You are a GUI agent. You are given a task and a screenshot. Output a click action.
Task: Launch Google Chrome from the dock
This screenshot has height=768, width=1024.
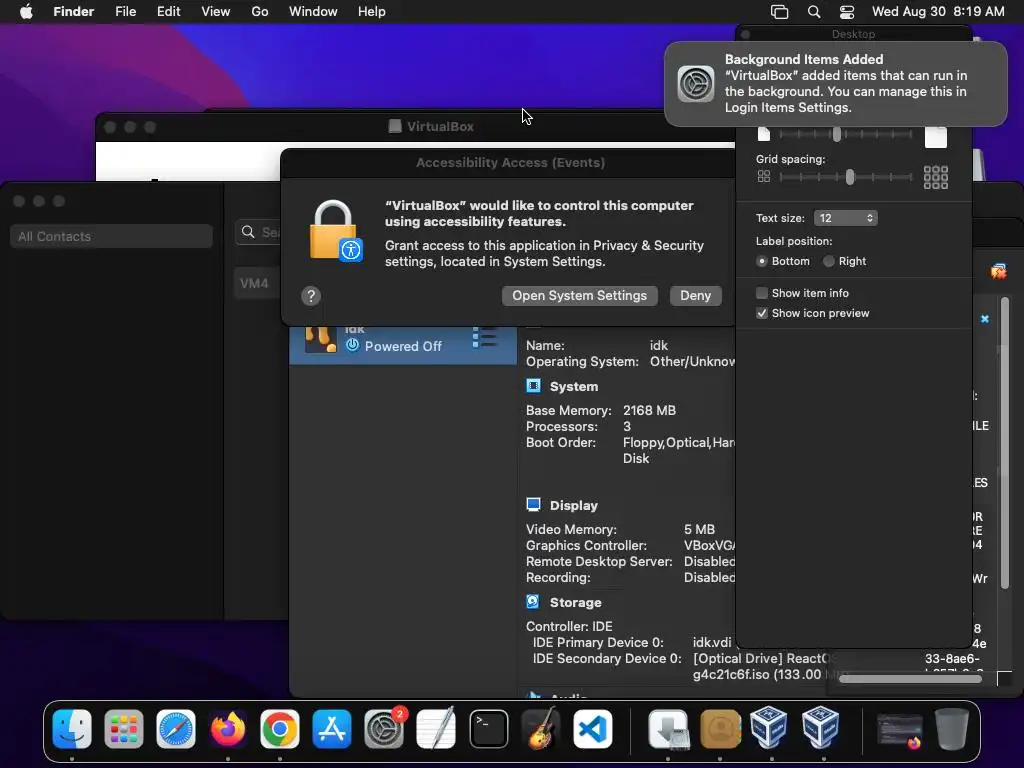click(x=280, y=729)
